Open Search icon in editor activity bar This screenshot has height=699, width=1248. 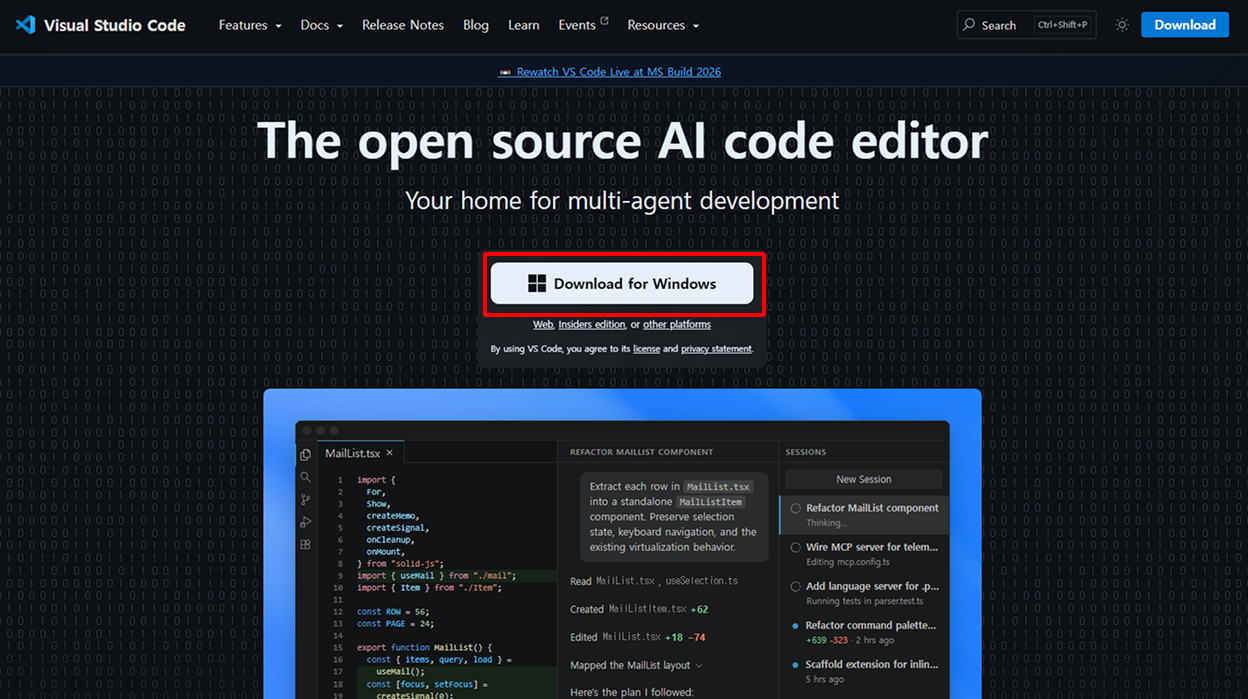pos(305,477)
